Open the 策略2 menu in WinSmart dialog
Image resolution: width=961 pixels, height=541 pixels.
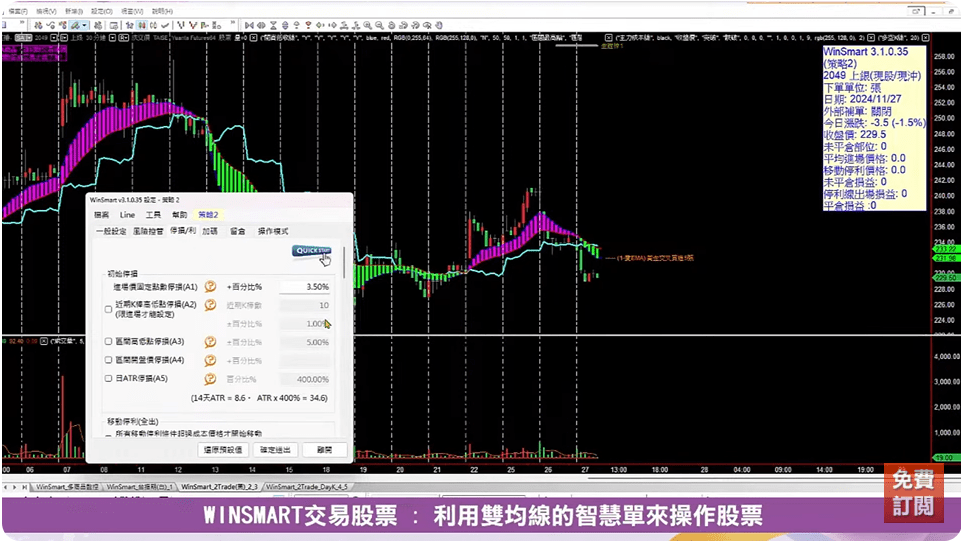pos(208,215)
